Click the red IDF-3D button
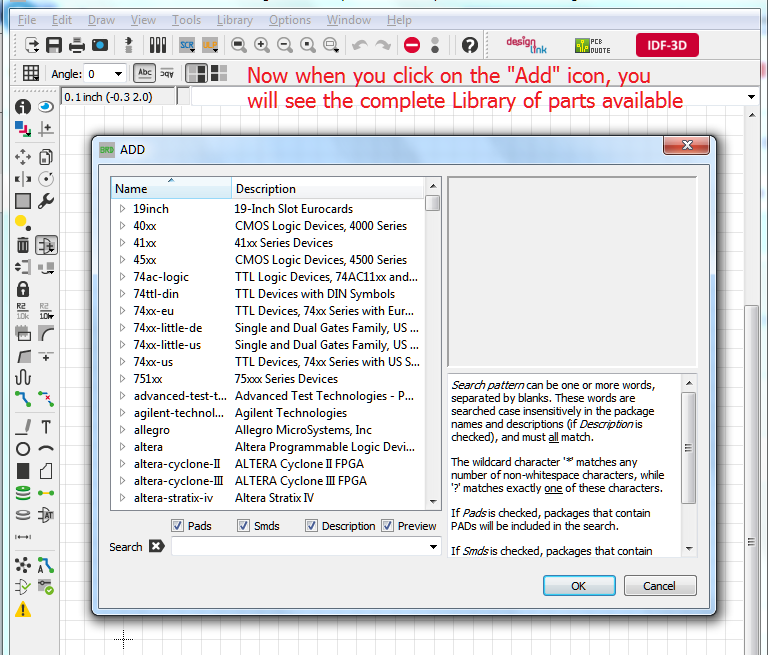Viewport: 768px width, 655px height. 667,45
